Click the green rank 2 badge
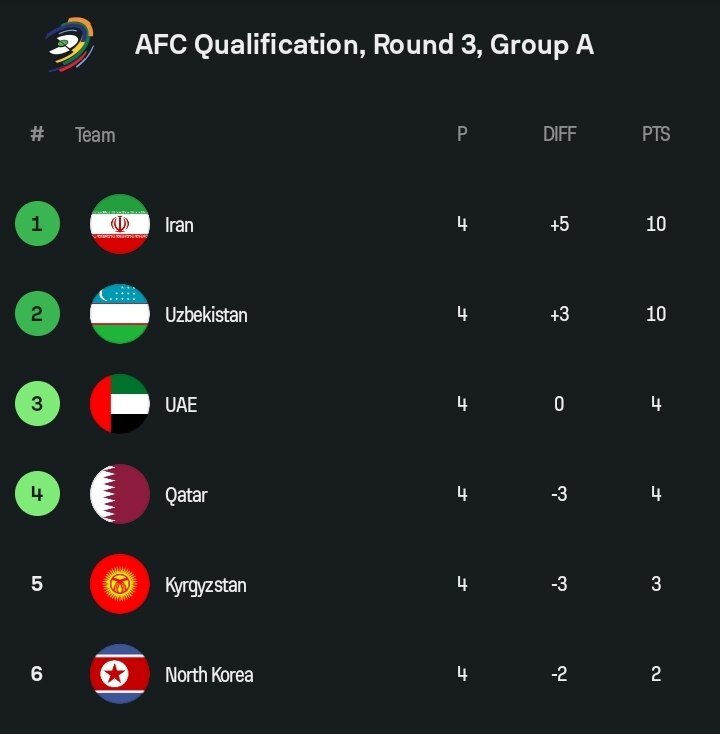This screenshot has width=720, height=734. (x=37, y=314)
